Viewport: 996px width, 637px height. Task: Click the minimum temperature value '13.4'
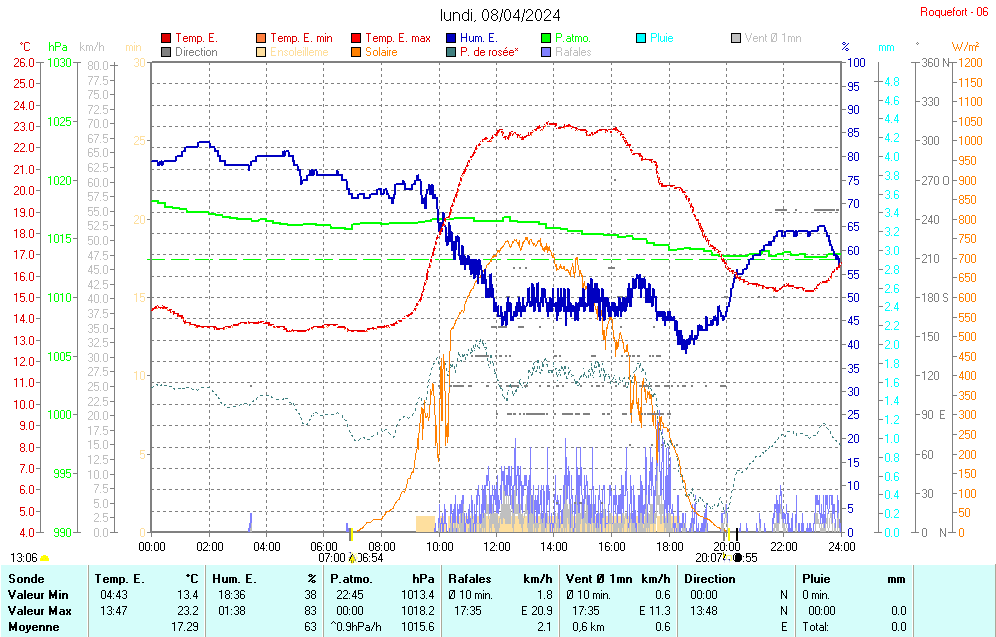click(188, 595)
